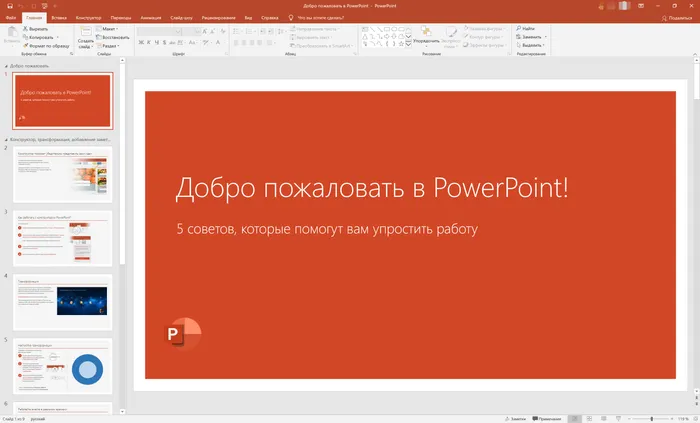The width and height of the screenshot is (700, 423).
Task: Toggle Notes (Заметки) pane in status bar
Action: point(515,419)
